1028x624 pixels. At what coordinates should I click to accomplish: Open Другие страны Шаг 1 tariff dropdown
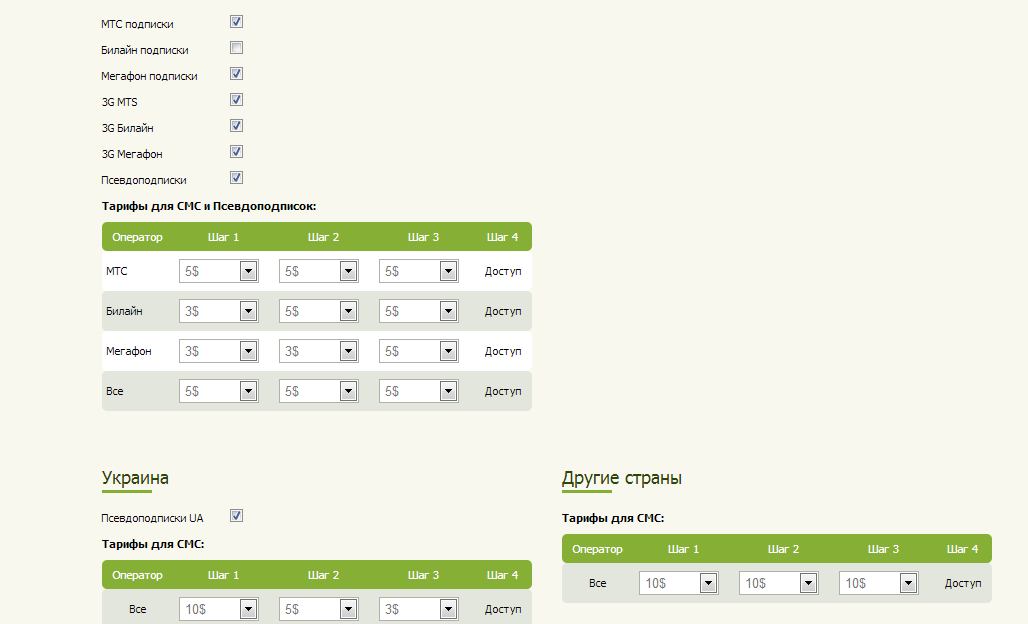coord(679,583)
